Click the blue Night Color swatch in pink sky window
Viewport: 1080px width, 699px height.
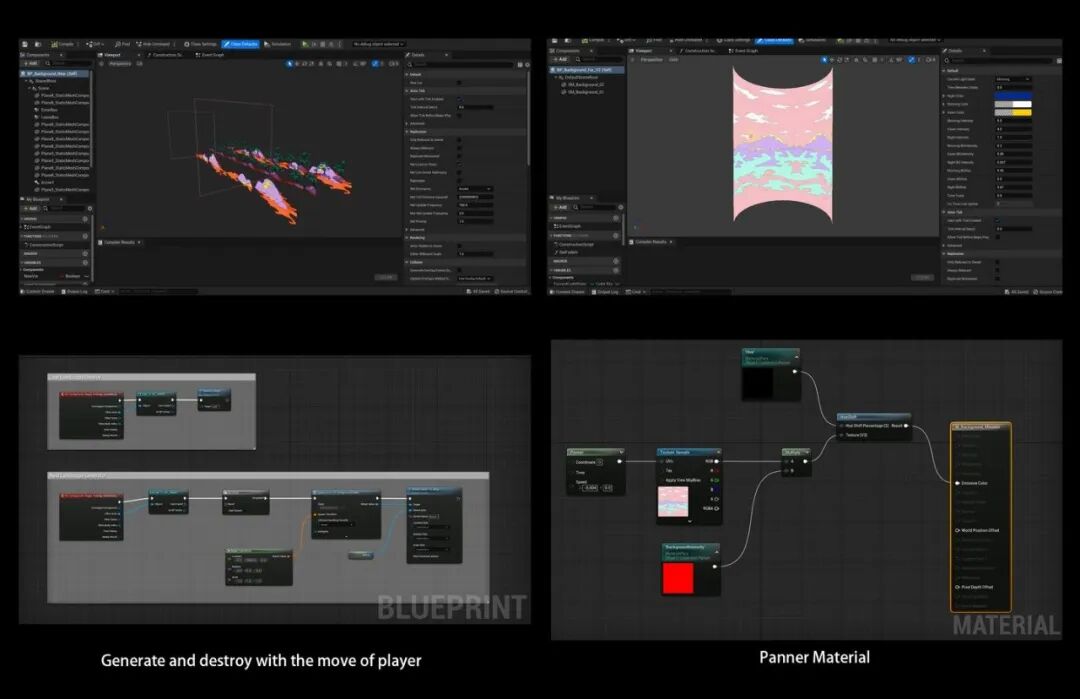tap(1013, 96)
